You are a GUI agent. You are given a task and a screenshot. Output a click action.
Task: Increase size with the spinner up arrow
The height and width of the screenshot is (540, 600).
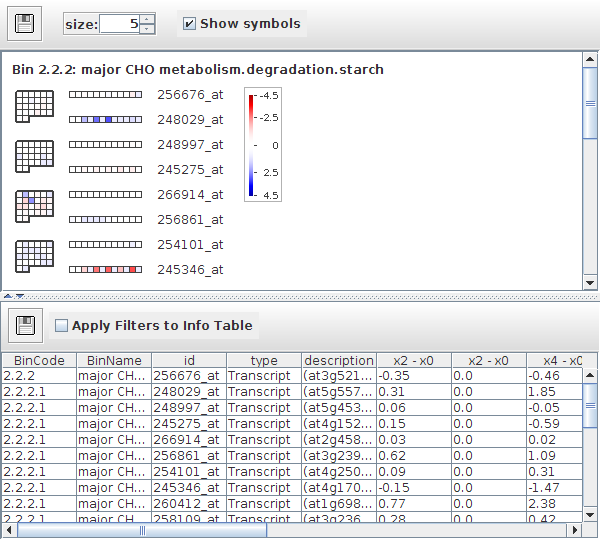click(x=147, y=18)
